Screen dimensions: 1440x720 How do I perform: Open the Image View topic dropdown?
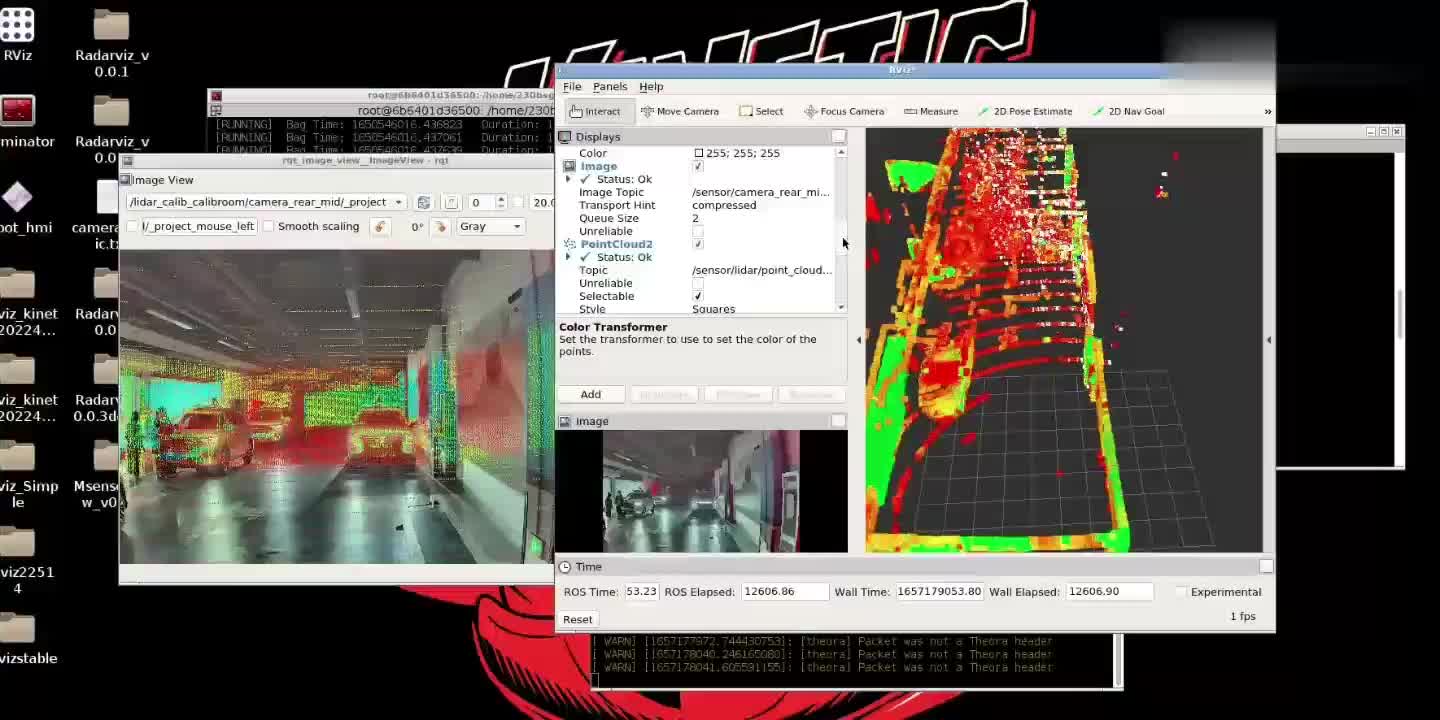pyautogui.click(x=265, y=202)
